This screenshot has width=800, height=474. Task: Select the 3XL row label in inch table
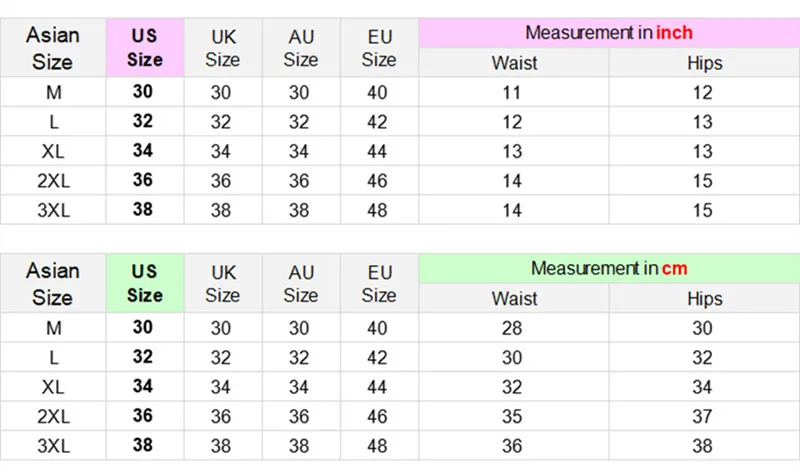click(x=52, y=211)
